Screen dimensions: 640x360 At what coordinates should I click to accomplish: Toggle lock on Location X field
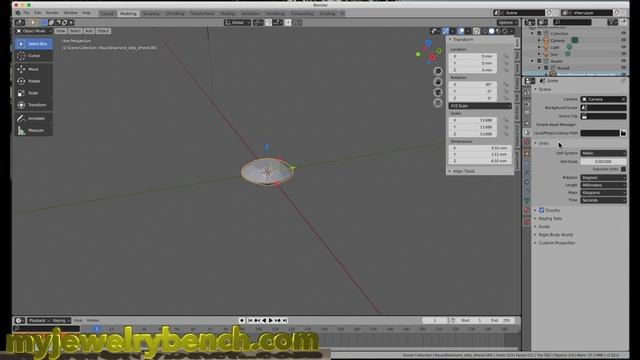click(x=506, y=56)
